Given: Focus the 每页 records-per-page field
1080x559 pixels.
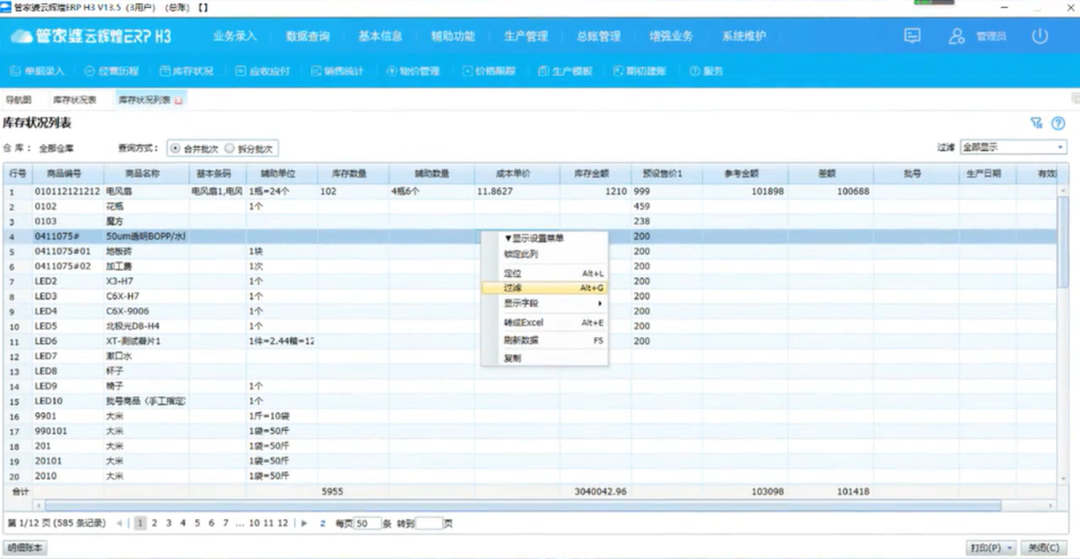Looking at the screenshot, I should tap(368, 524).
